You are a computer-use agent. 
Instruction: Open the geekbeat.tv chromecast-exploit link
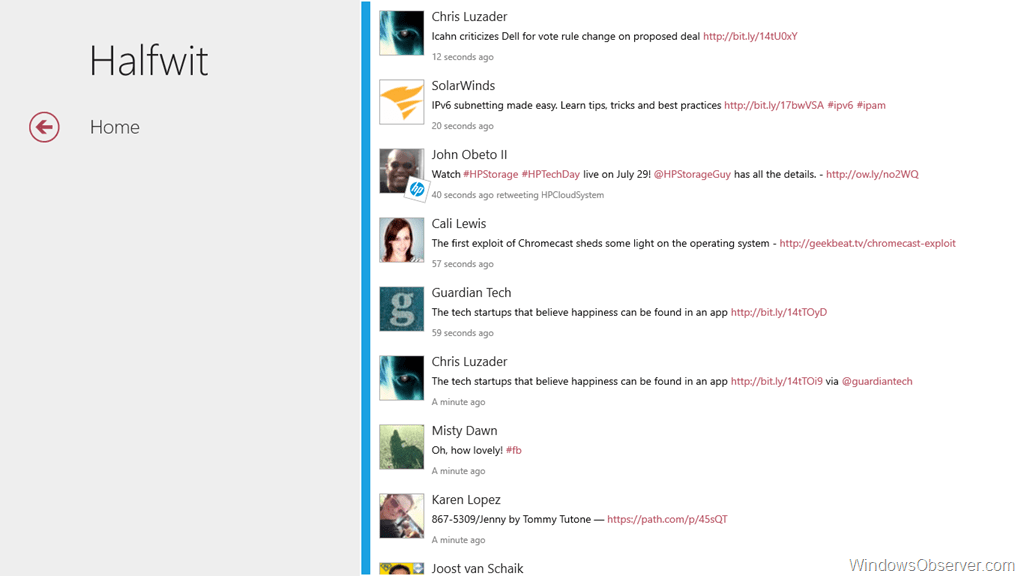pyautogui.click(x=867, y=244)
